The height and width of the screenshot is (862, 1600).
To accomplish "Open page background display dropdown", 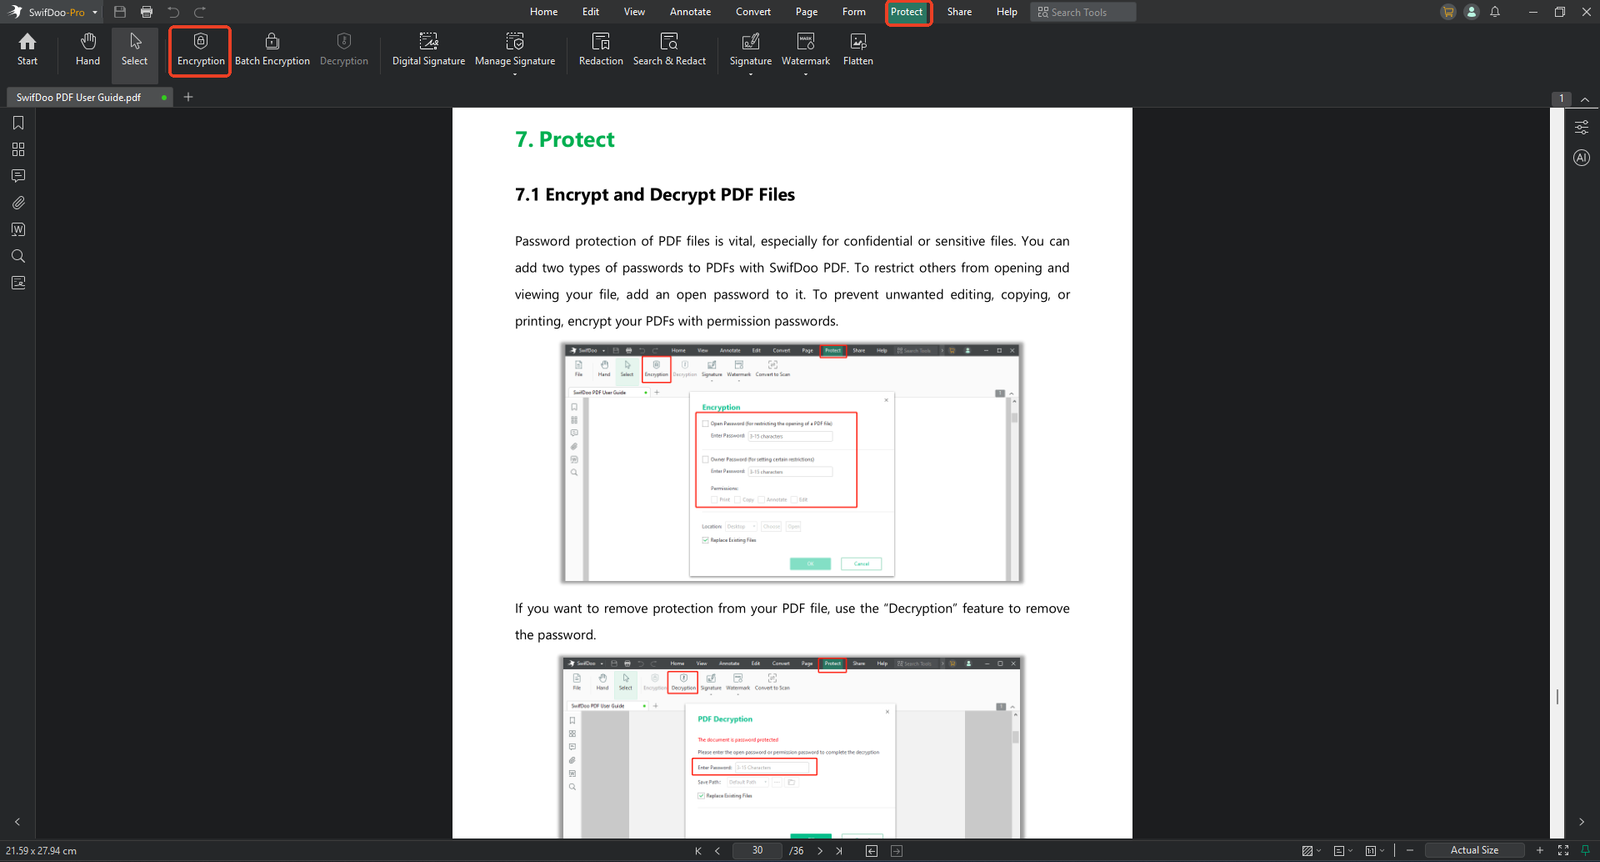I will 1311,850.
